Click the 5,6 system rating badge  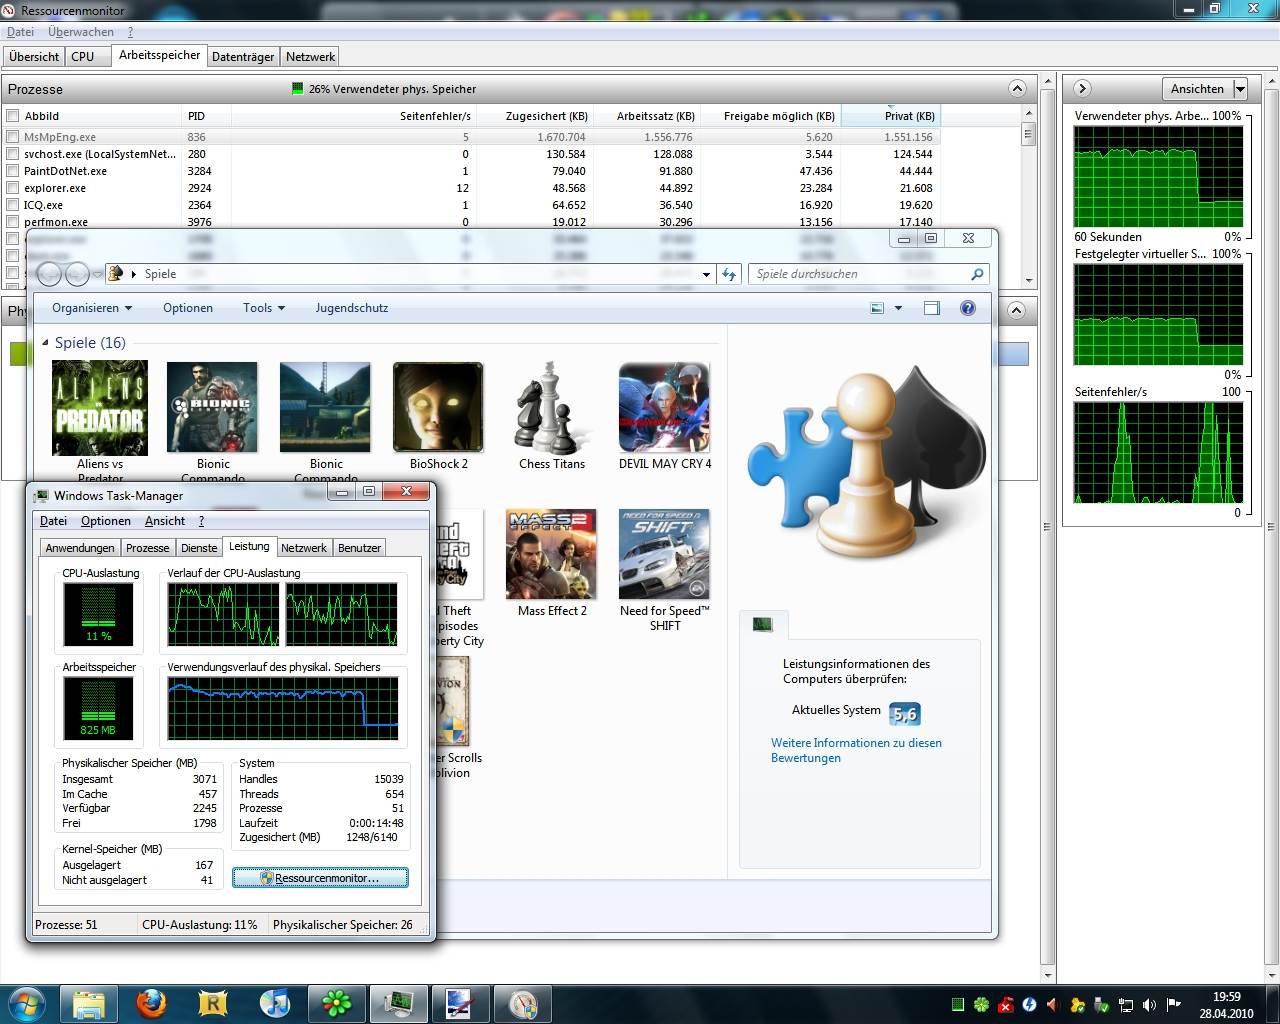pyautogui.click(x=905, y=714)
